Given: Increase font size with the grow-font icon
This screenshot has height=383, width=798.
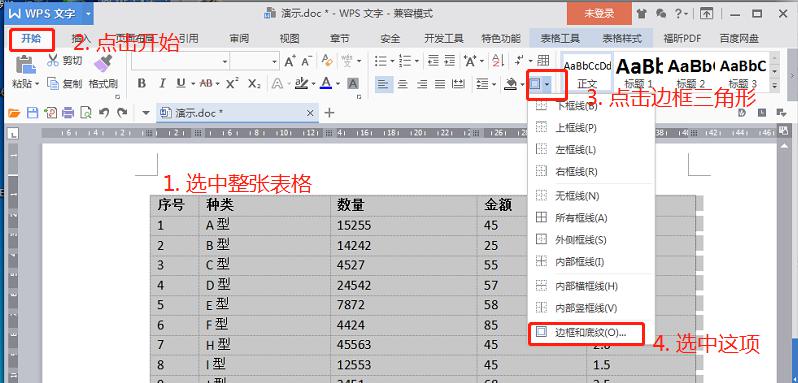Looking at the screenshot, I should coord(290,62).
